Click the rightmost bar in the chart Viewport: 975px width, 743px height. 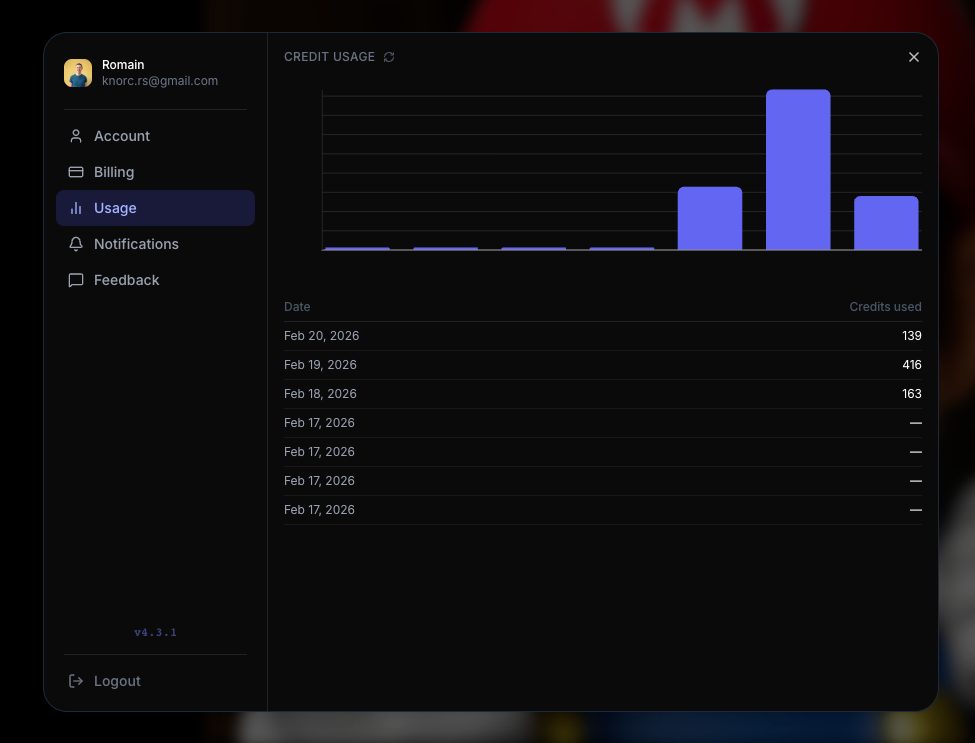coord(886,223)
